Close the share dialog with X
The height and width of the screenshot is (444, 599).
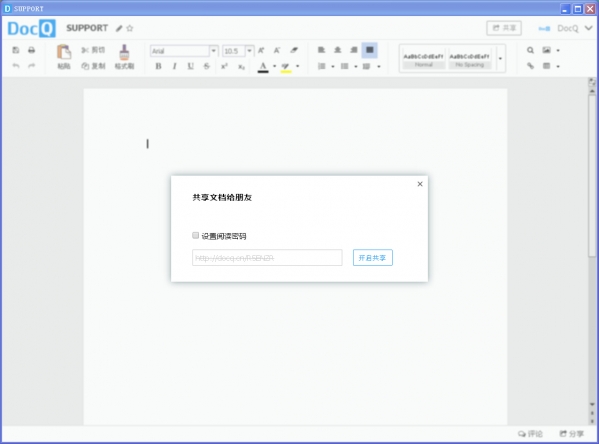[x=420, y=184]
